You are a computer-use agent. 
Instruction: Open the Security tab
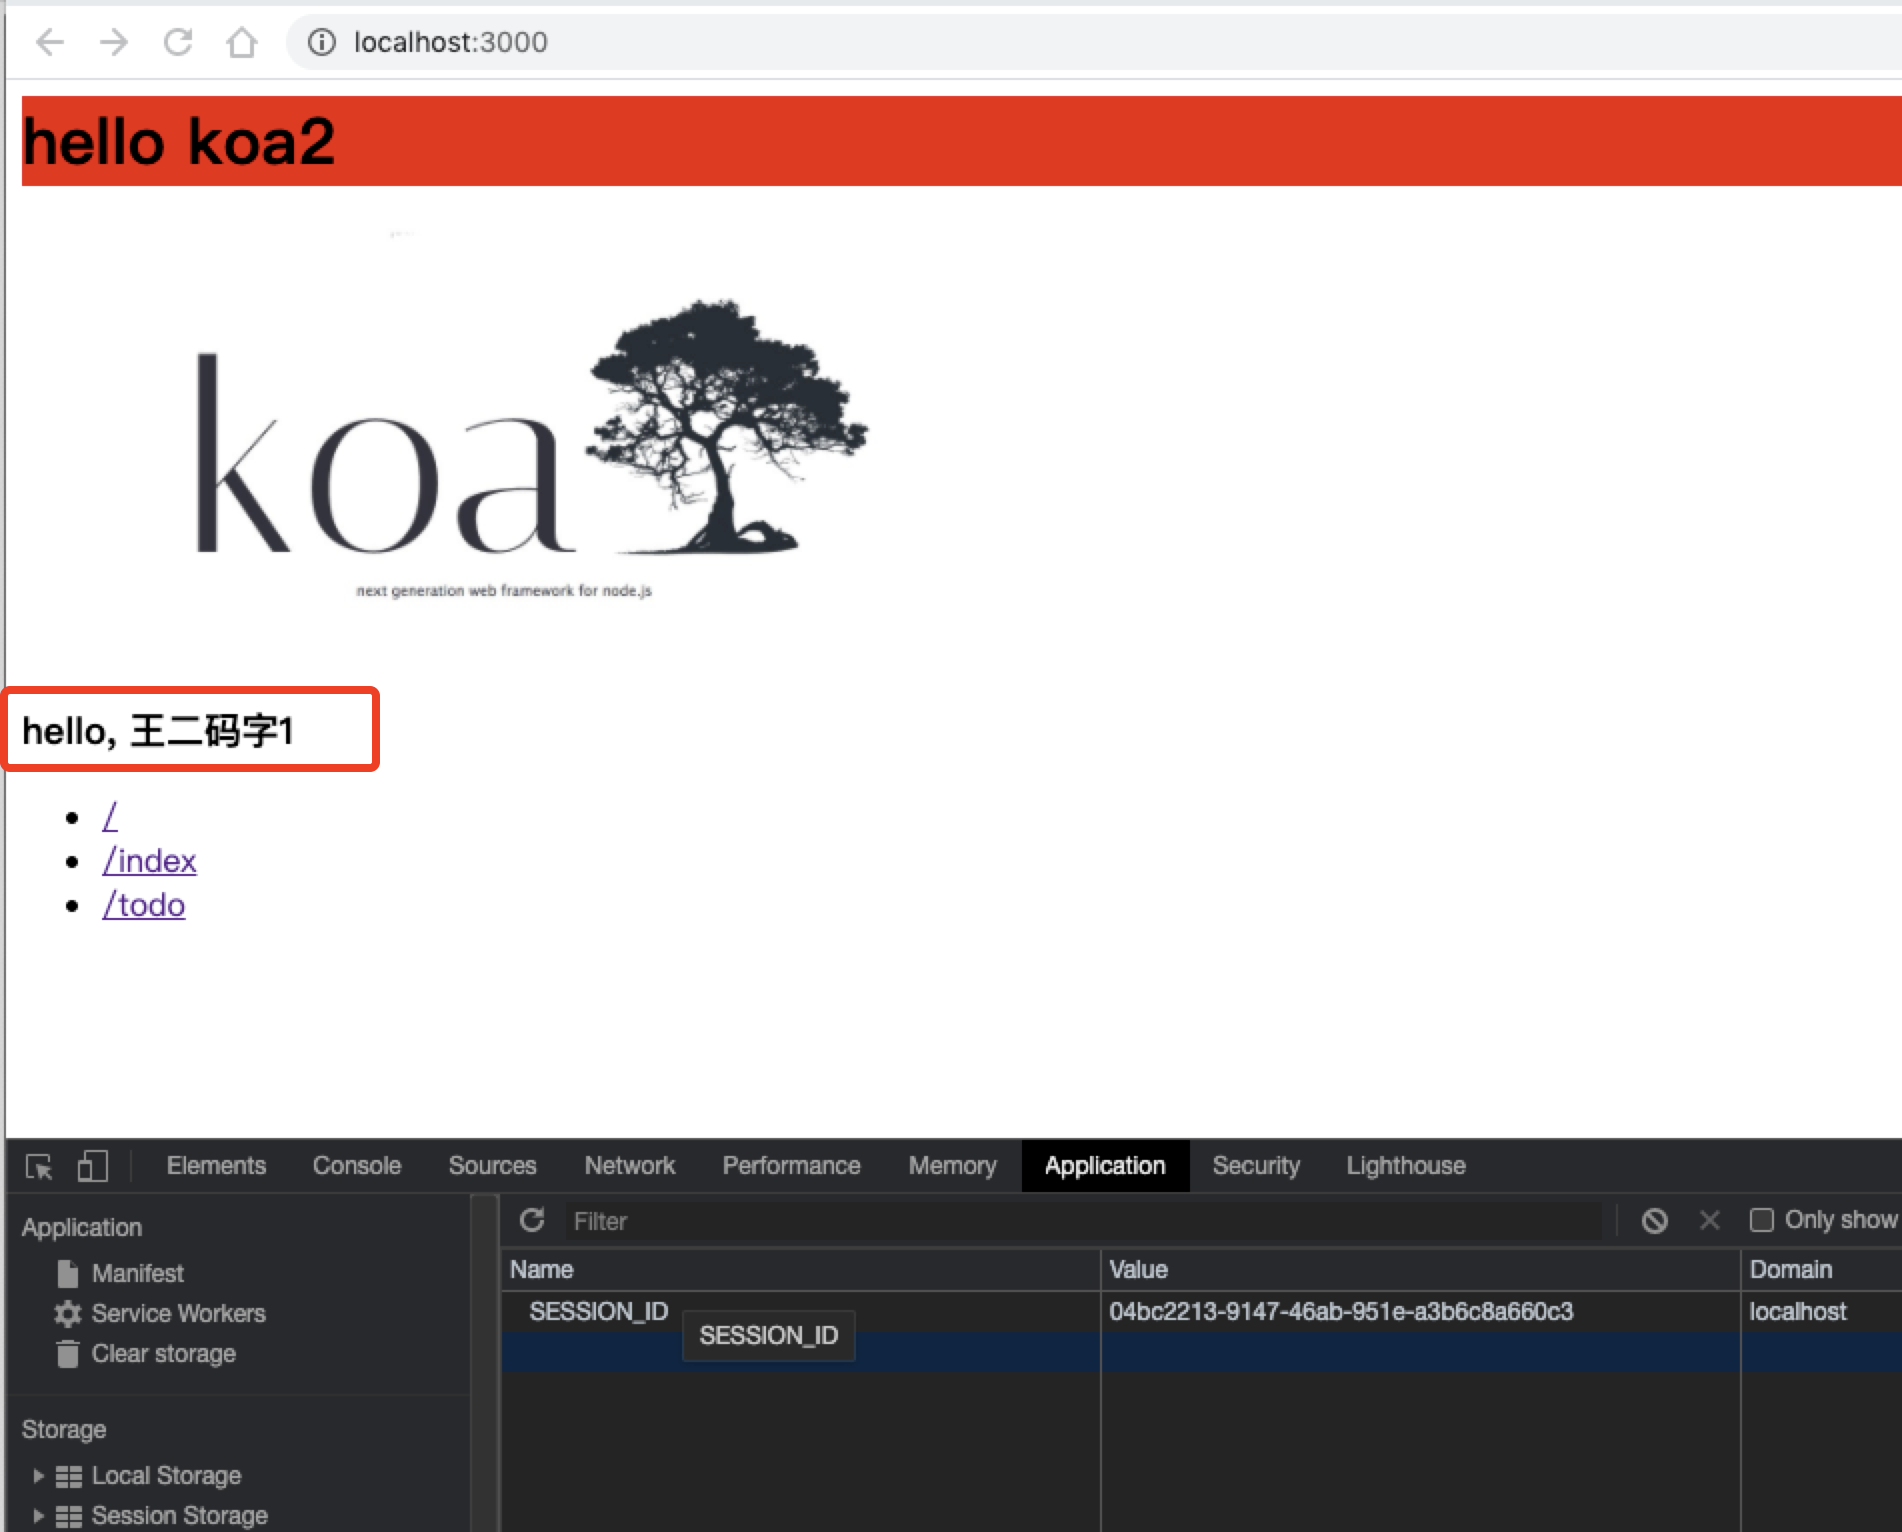pos(1256,1166)
